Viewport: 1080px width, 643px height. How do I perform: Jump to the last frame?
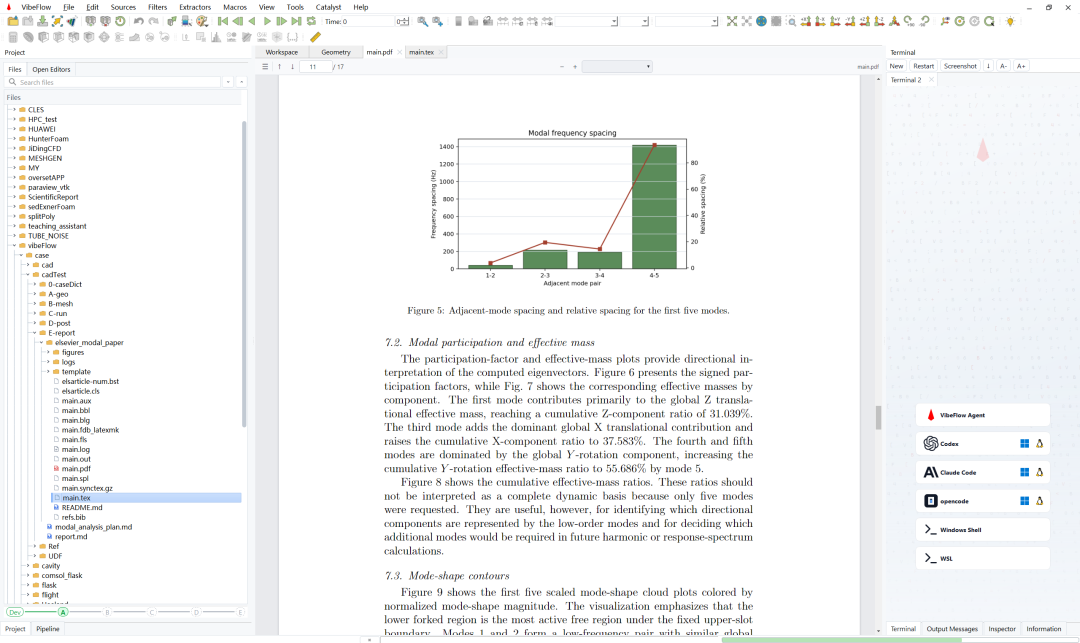click(x=296, y=21)
